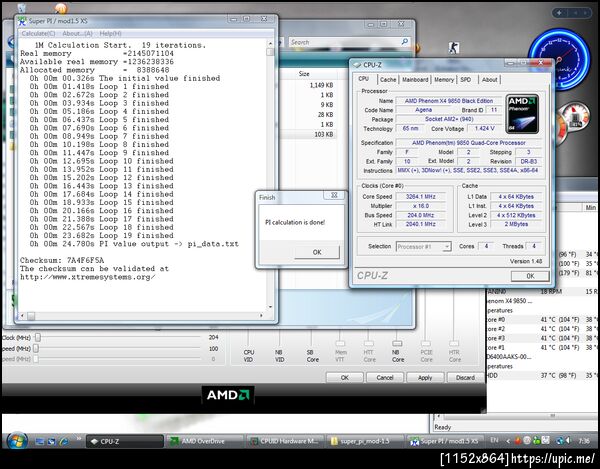The height and width of the screenshot is (469, 600).
Task: Click the blue analog clock gadget
Action: [559, 59]
